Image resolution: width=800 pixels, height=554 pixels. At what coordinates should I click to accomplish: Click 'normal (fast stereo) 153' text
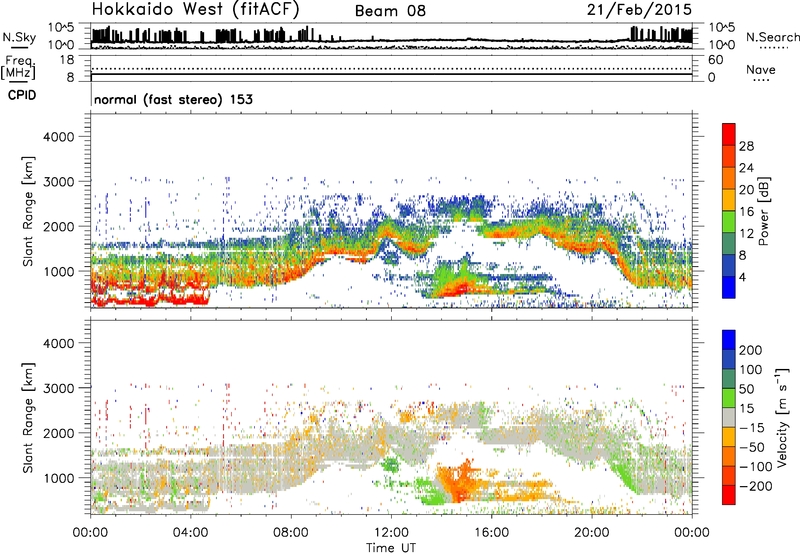click(173, 99)
